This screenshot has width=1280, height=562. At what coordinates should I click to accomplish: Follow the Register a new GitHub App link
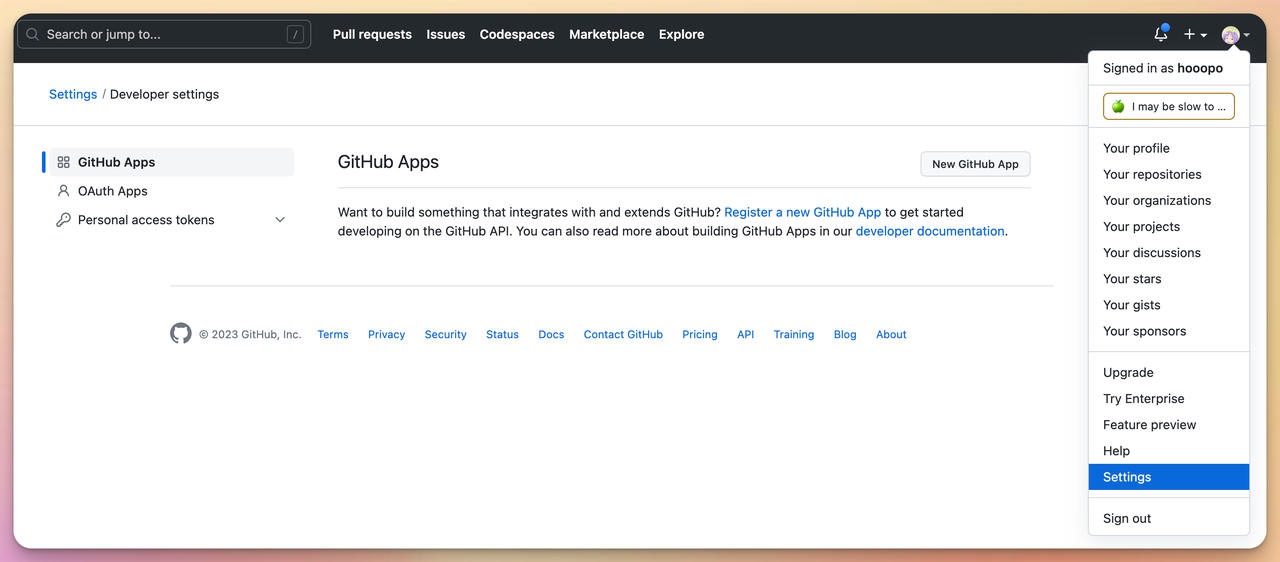(802, 212)
